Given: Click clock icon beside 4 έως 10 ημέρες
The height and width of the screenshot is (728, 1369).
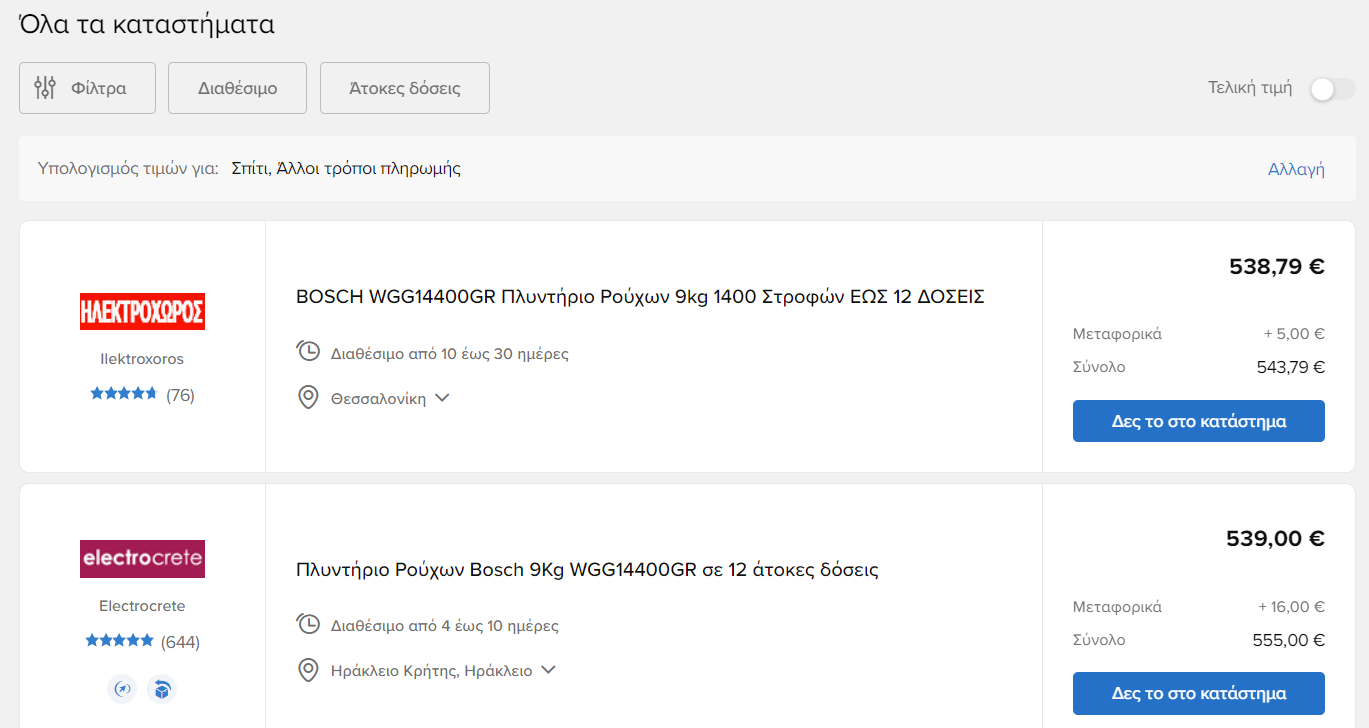Looking at the screenshot, I should [x=308, y=625].
